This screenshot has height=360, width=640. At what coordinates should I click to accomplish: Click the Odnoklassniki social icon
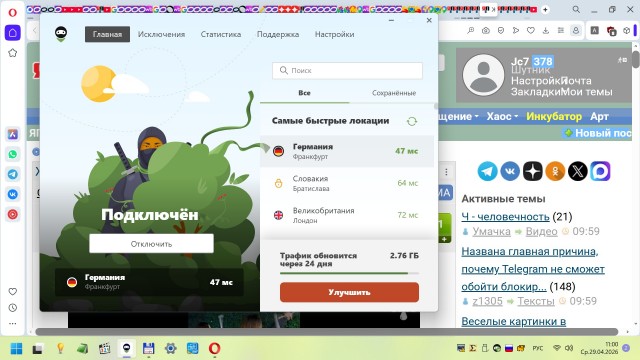pyautogui.click(x=555, y=171)
